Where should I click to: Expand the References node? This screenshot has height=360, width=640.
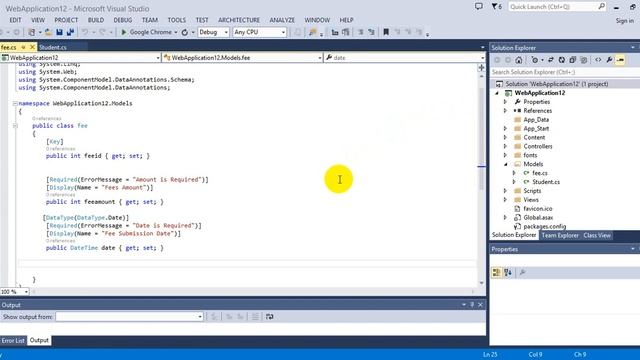tap(505, 111)
